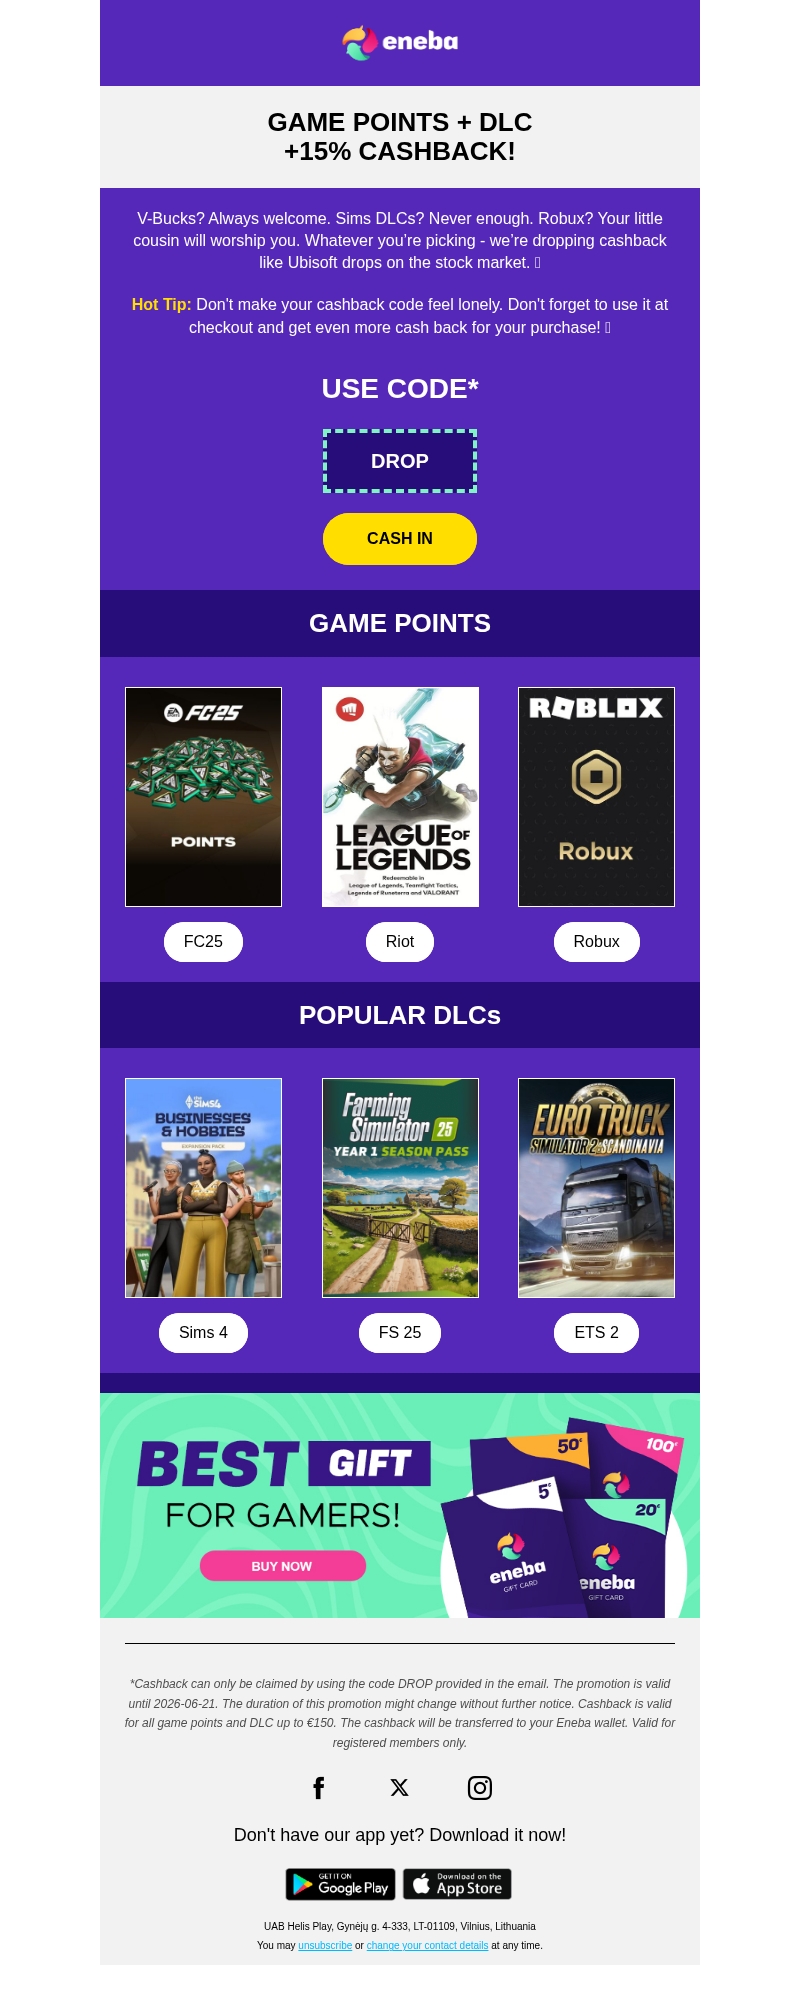Click the Eneba logo in header
The height and width of the screenshot is (2004, 800).
(x=400, y=42)
